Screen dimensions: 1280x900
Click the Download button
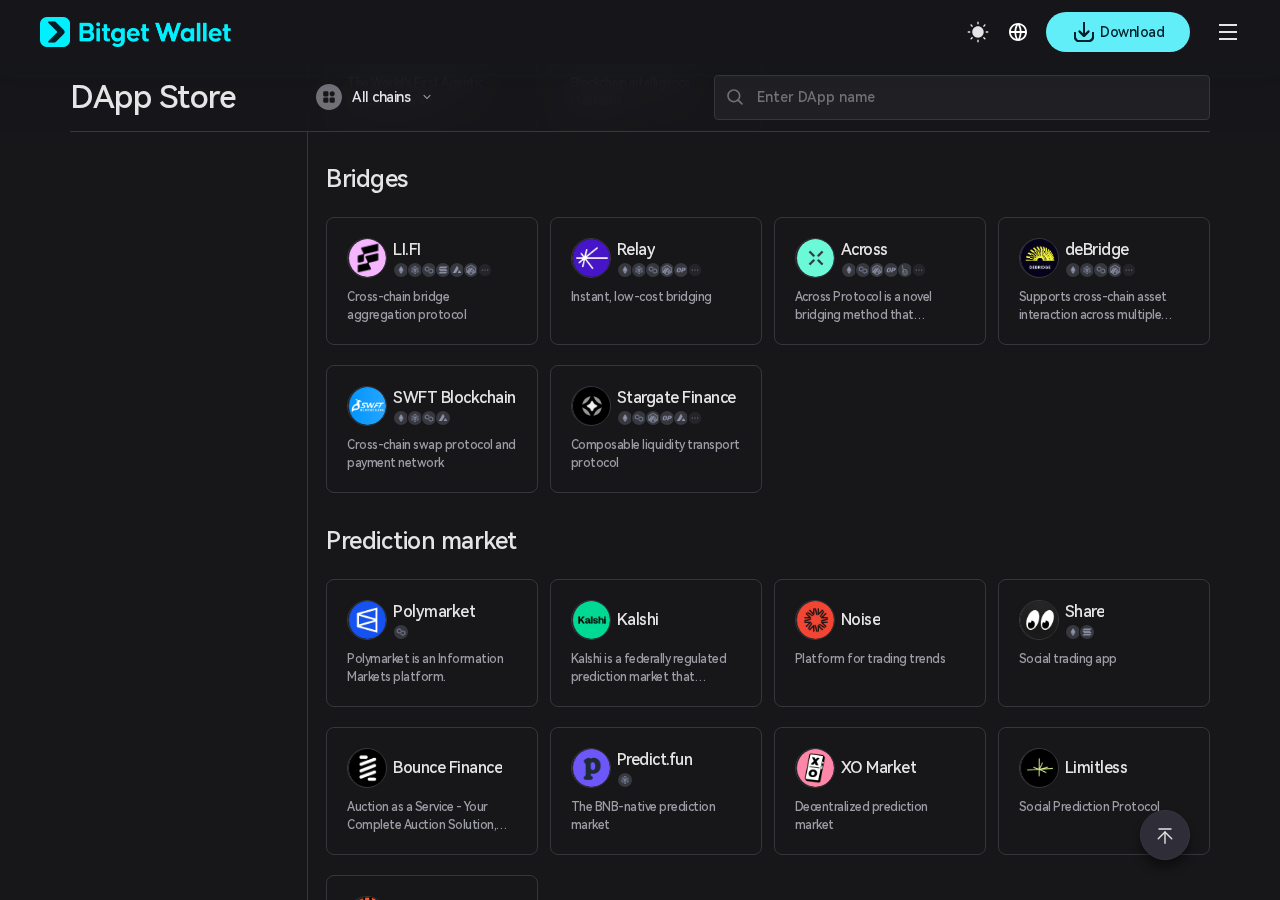[x=1118, y=32]
